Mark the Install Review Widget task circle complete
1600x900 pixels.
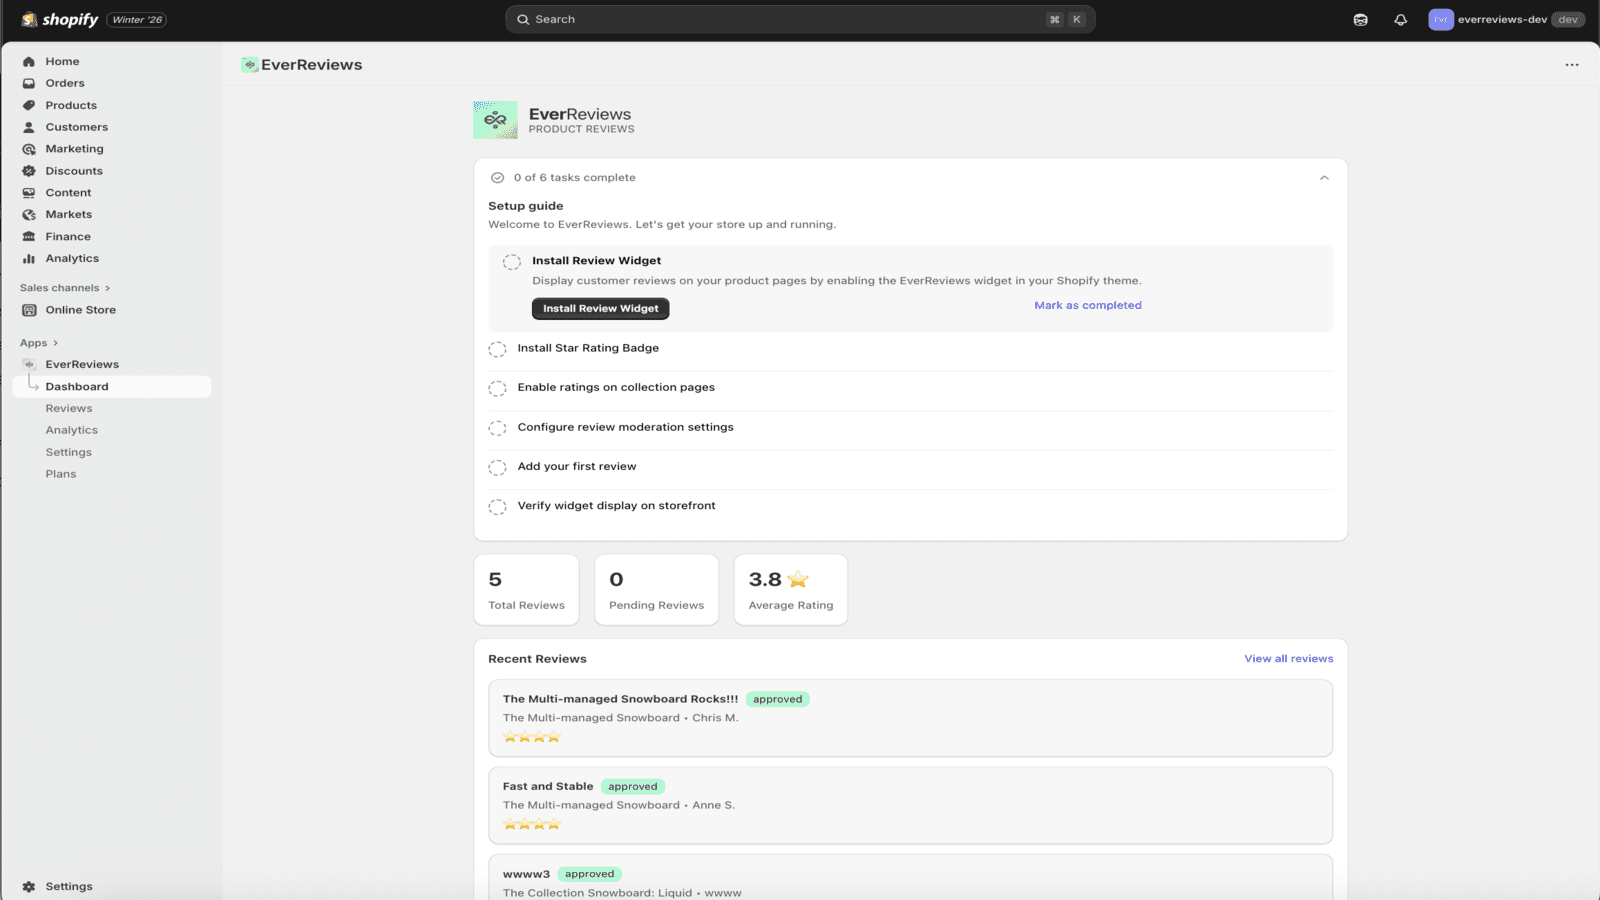(512, 261)
